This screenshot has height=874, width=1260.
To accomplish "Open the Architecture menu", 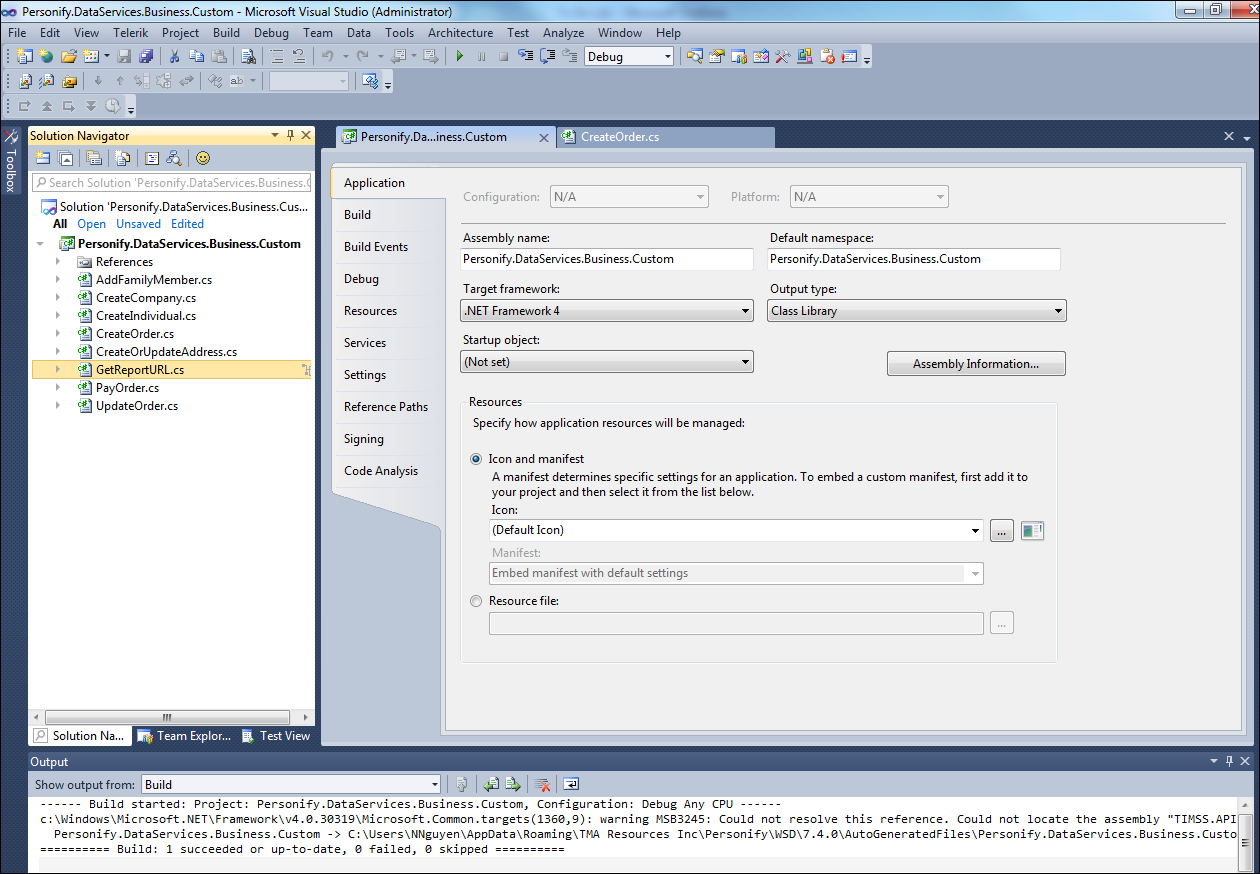I will [x=460, y=33].
